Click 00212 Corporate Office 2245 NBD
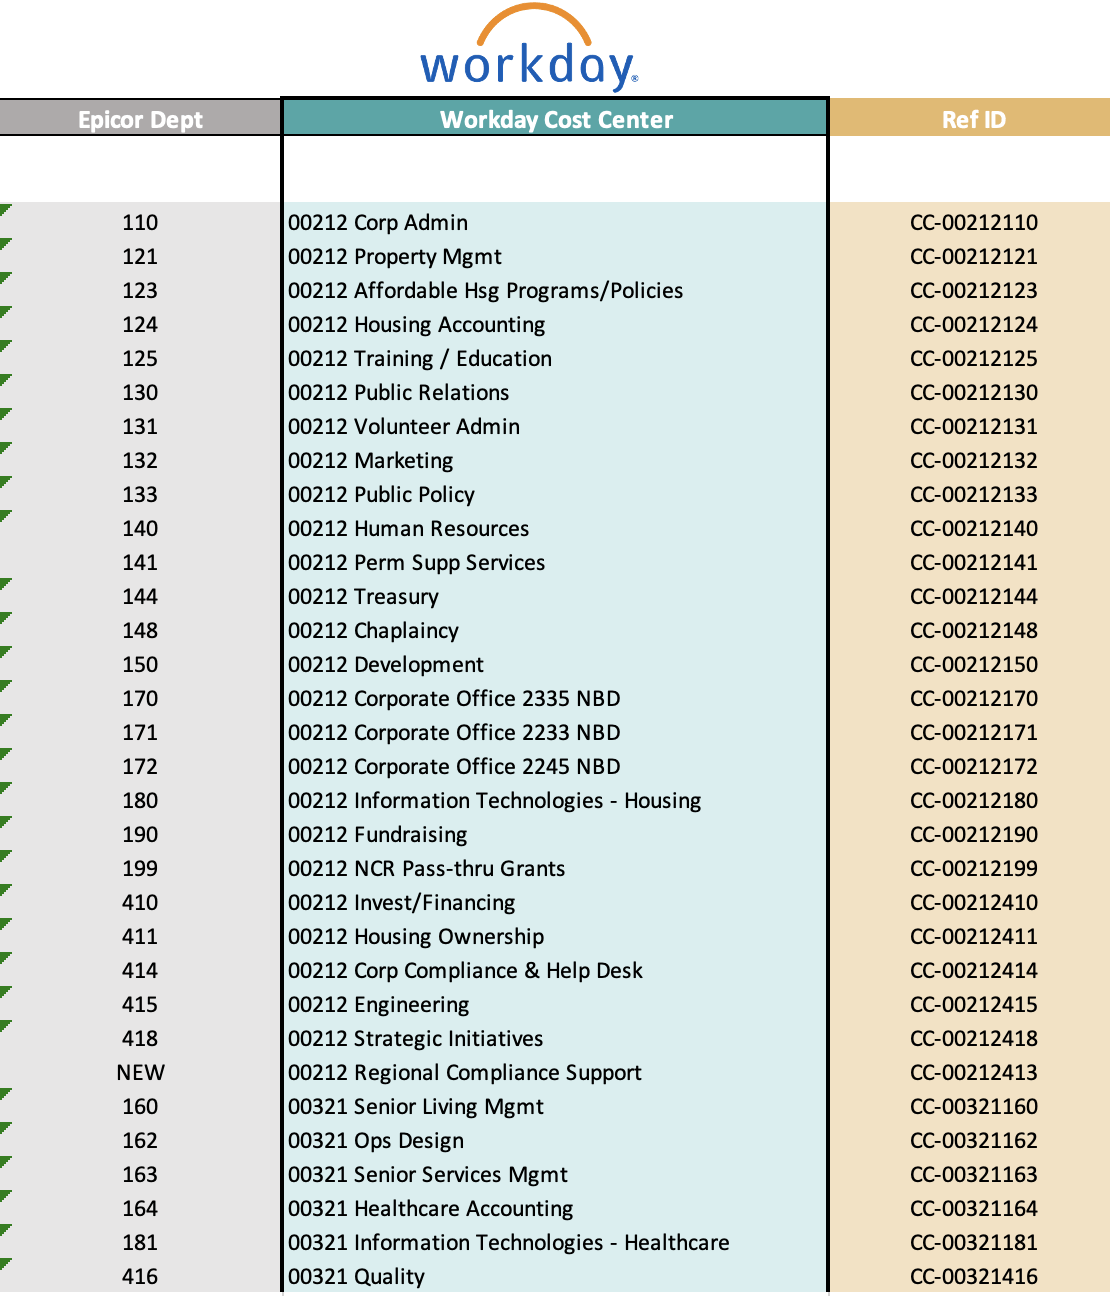 point(556,766)
